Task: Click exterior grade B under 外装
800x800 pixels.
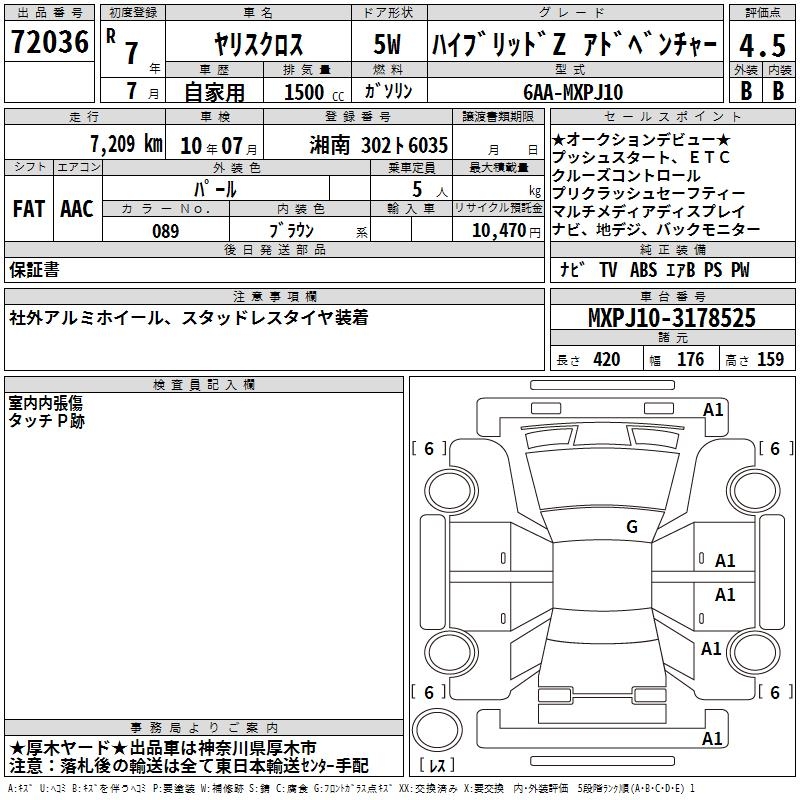Action: click(x=746, y=91)
